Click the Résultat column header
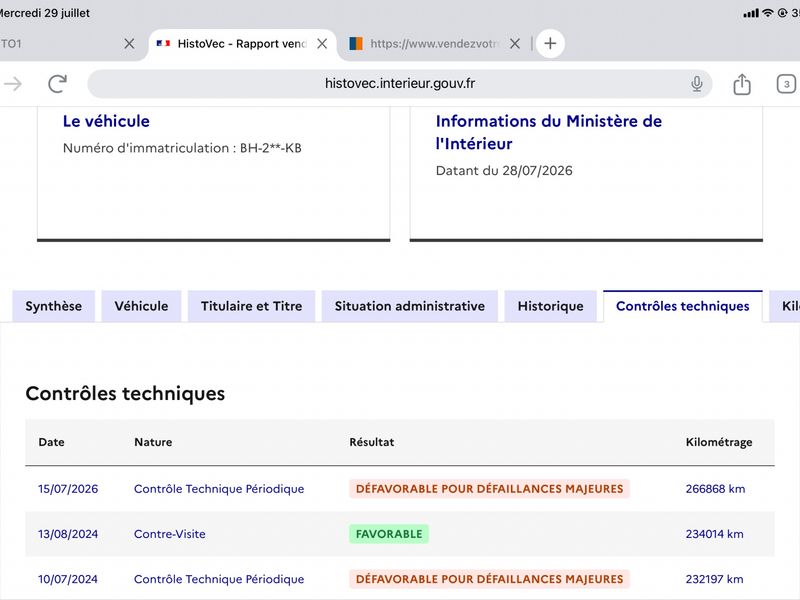Screen dimensions: 800x600 pyautogui.click(x=371, y=442)
